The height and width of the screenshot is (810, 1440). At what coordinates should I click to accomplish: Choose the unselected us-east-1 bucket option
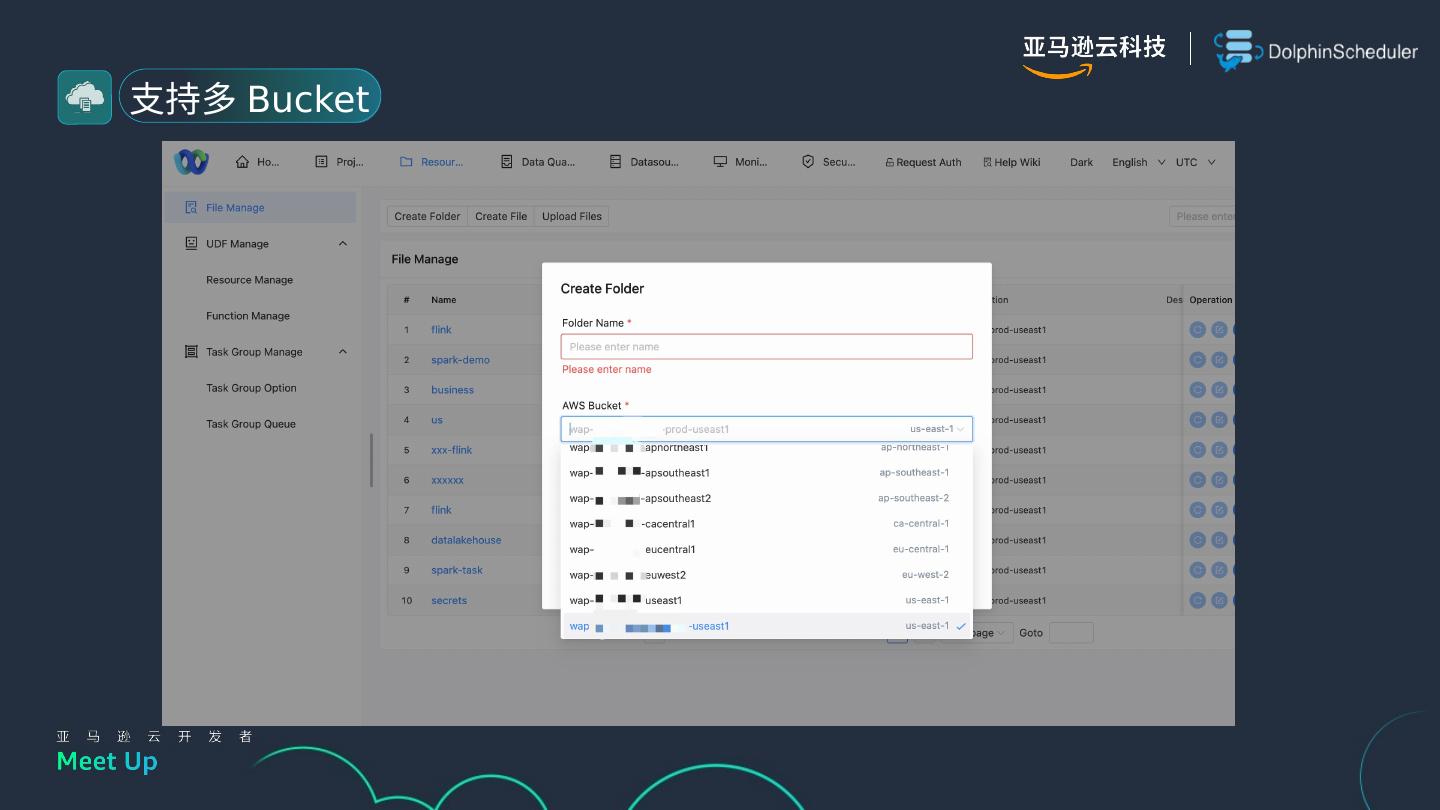[x=766, y=600]
